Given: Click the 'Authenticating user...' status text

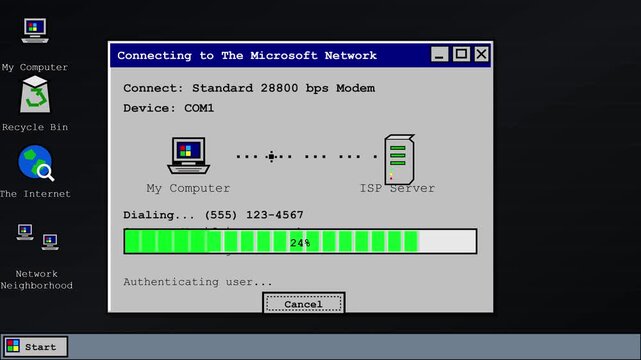Looking at the screenshot, I should (197, 282).
